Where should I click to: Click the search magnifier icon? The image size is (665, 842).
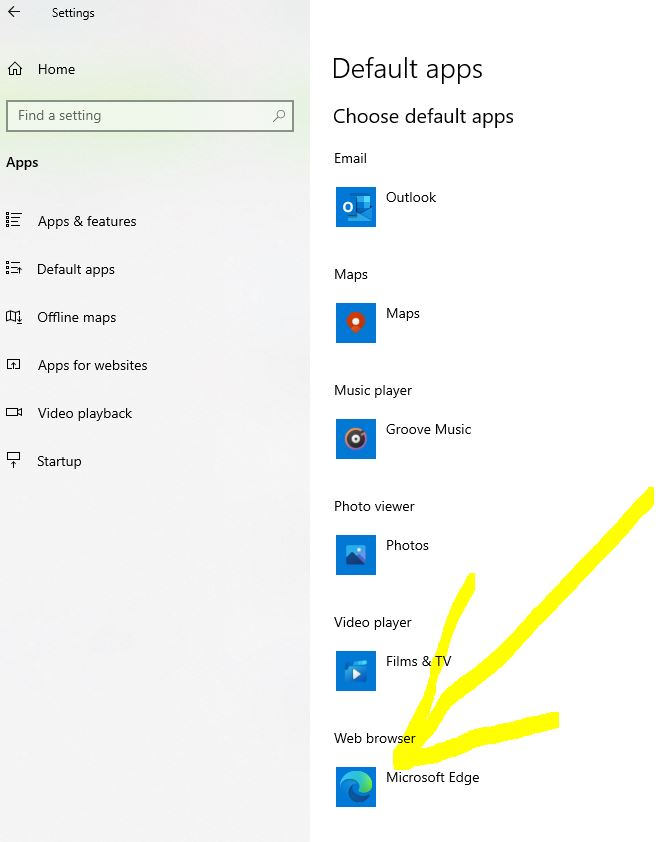[280, 116]
